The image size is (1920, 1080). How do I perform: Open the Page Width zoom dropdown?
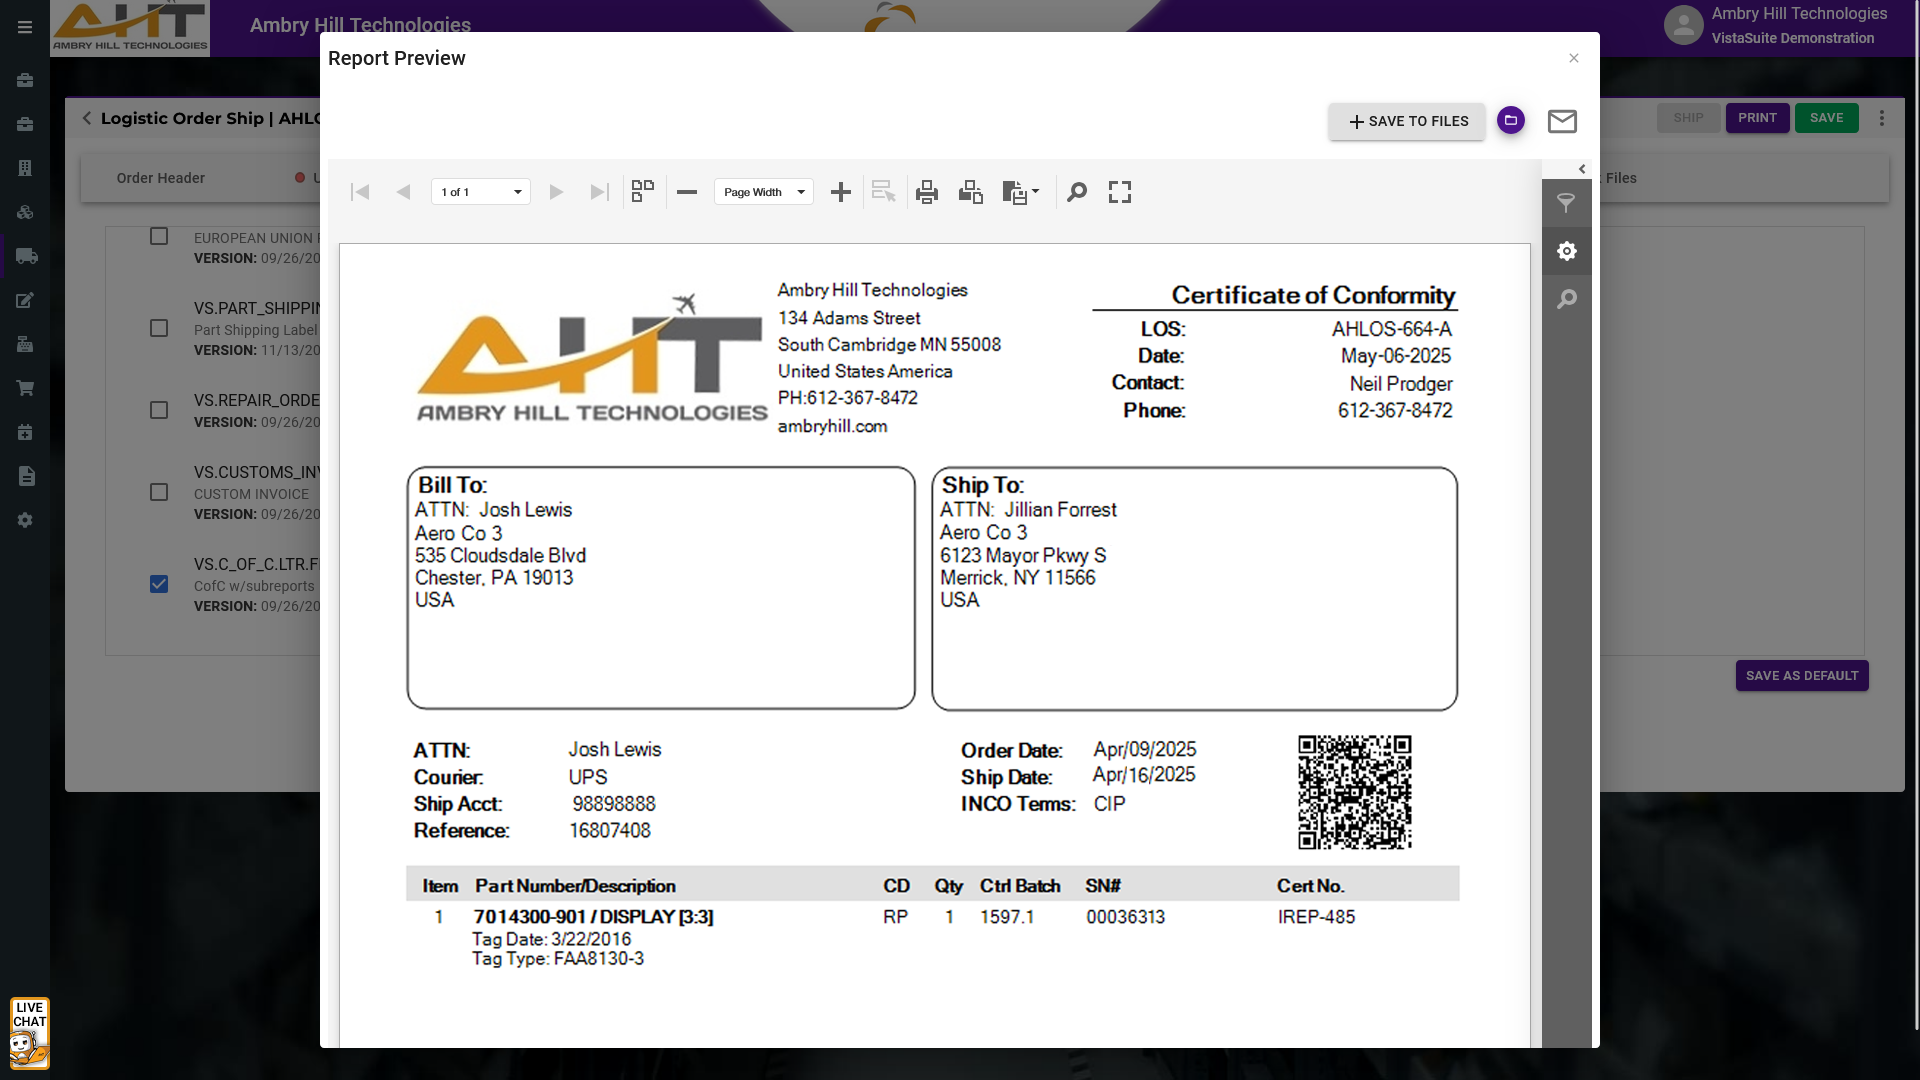point(764,192)
